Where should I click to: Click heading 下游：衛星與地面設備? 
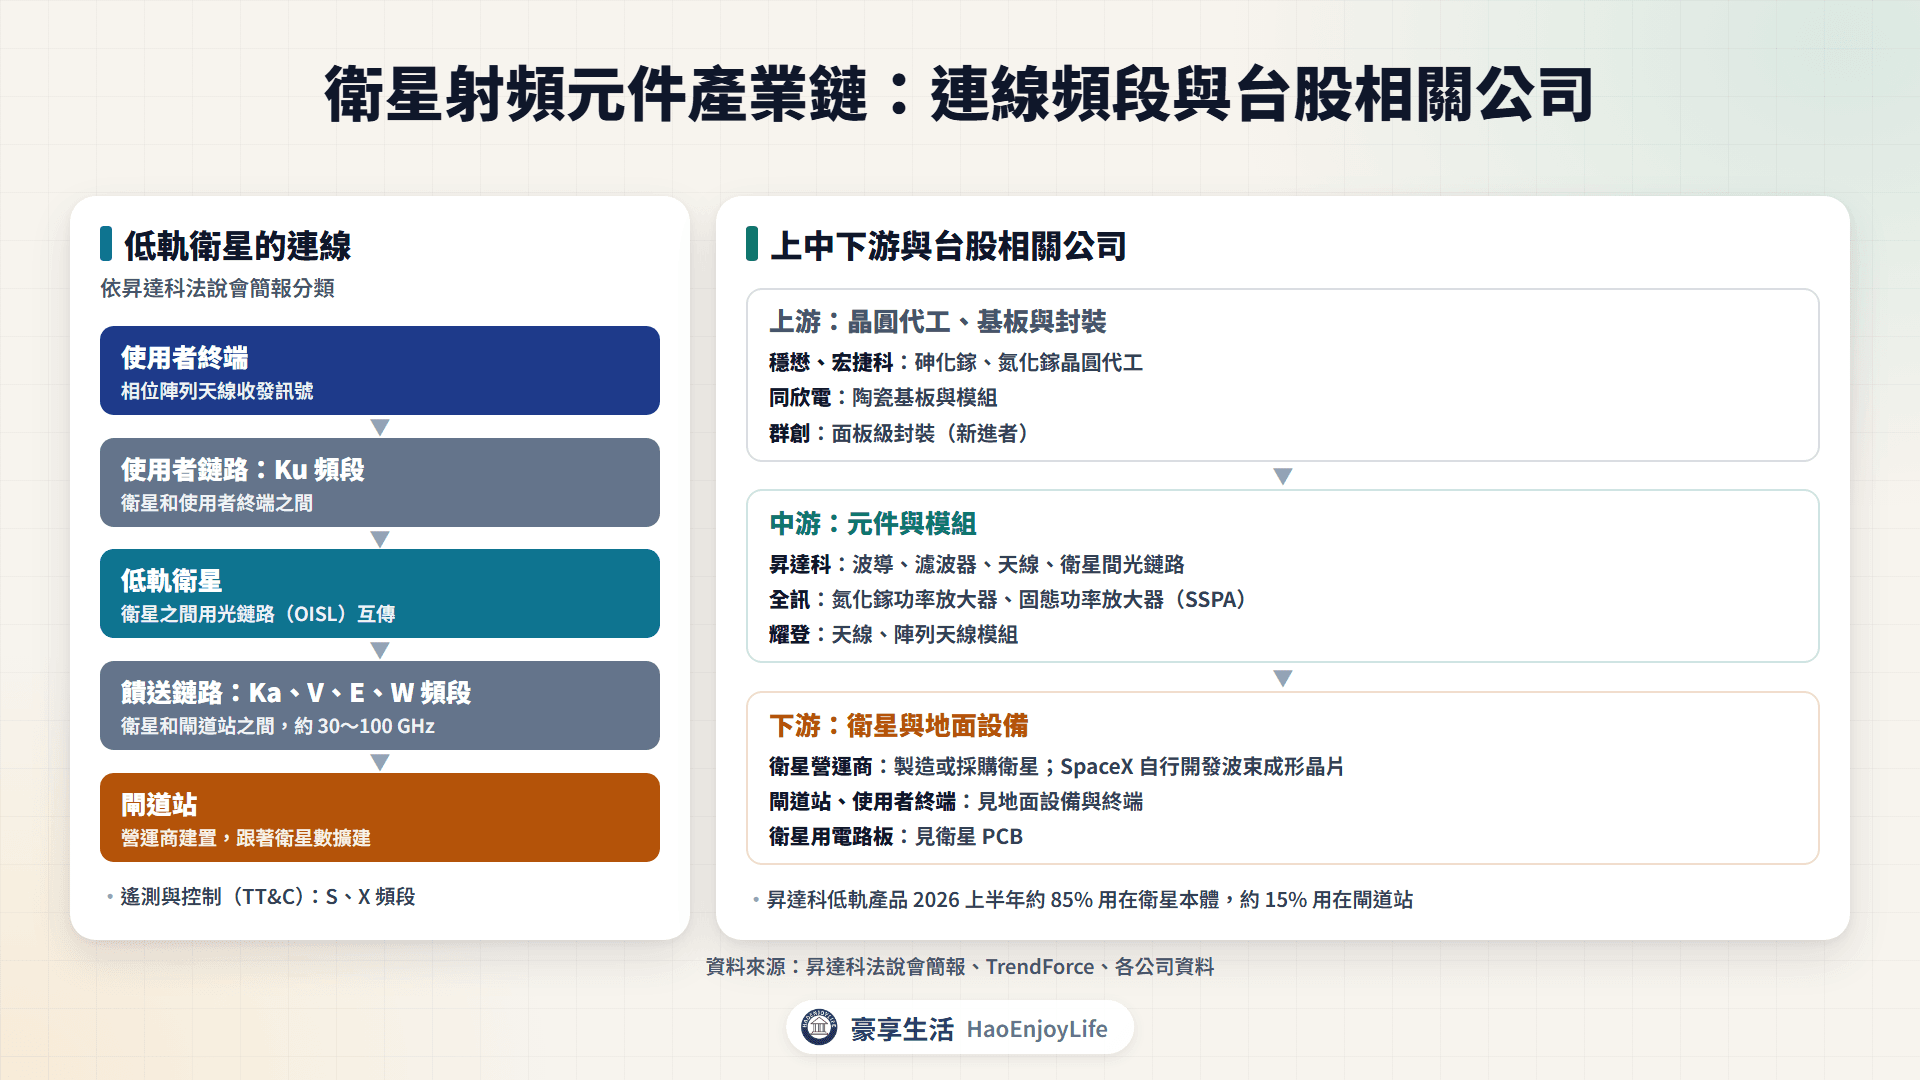(898, 725)
